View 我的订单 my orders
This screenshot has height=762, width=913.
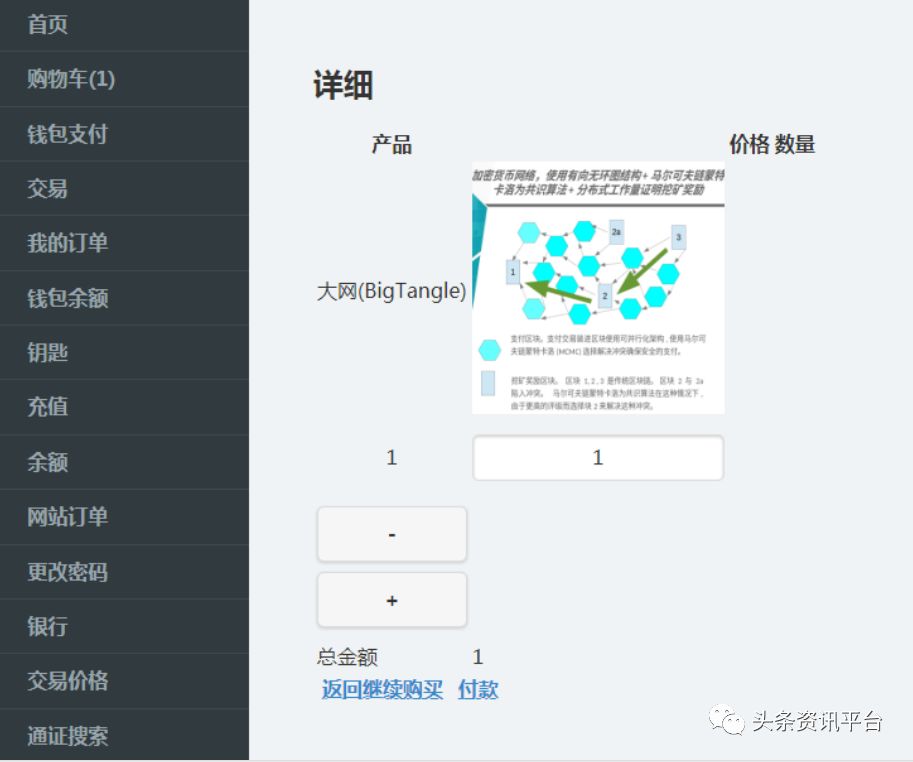point(67,243)
